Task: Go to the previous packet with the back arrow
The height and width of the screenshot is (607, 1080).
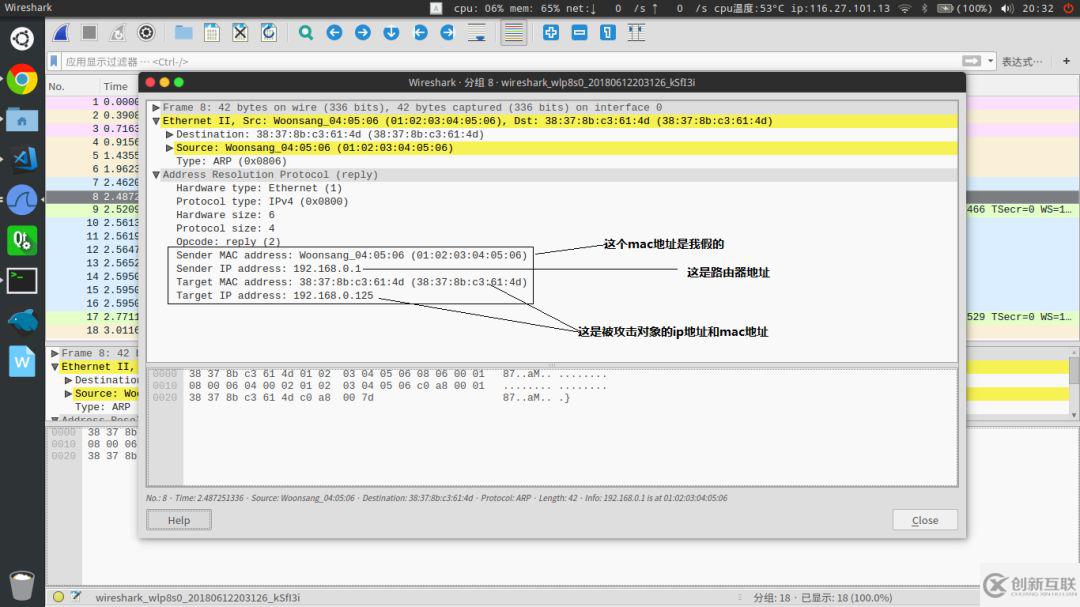Action: pyautogui.click(x=334, y=32)
